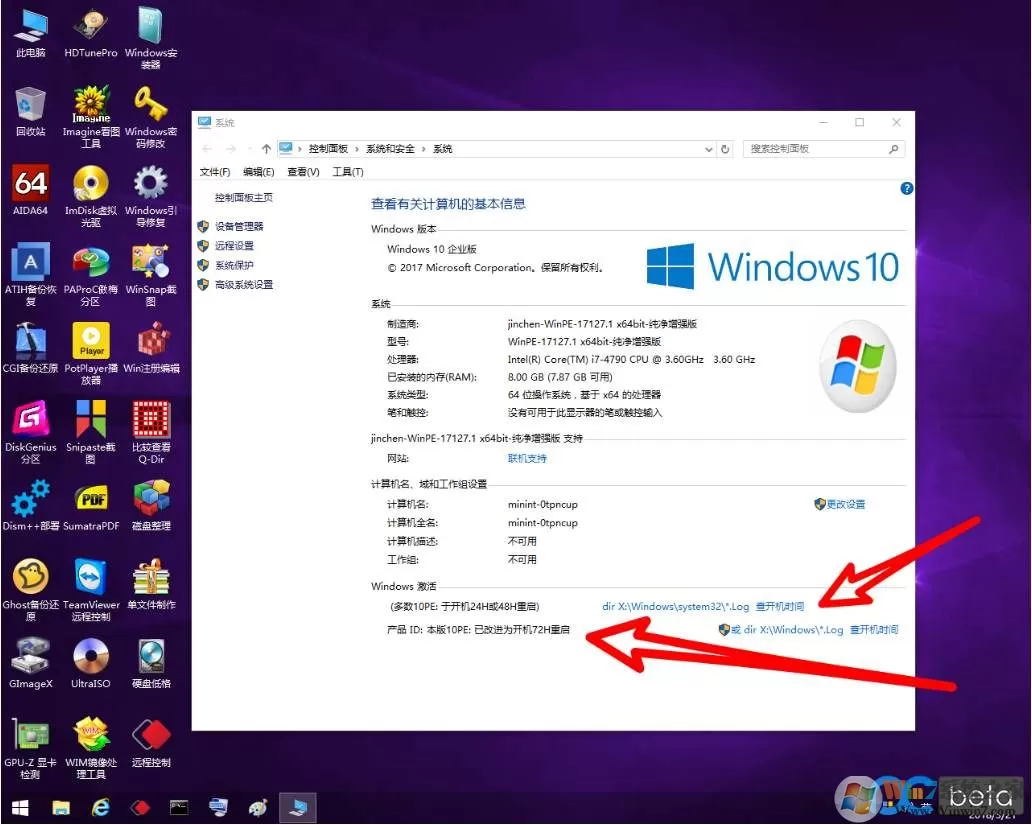1032x825 pixels.
Task: Expand the chevron after 控制面板 breadcrumb
Action: point(357,149)
